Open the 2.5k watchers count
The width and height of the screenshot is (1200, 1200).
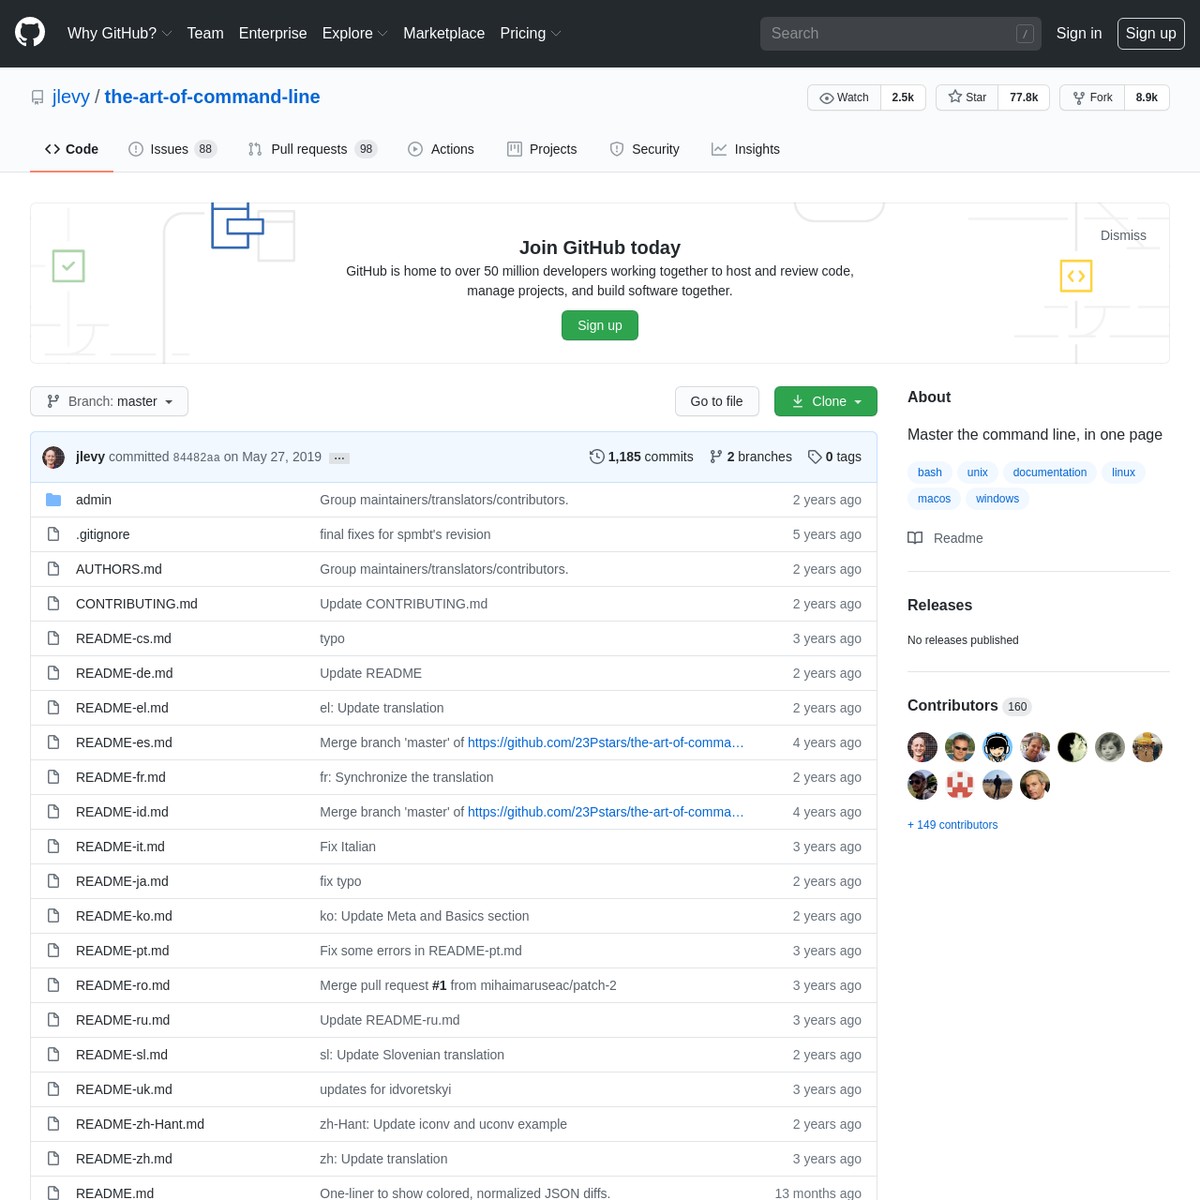903,97
